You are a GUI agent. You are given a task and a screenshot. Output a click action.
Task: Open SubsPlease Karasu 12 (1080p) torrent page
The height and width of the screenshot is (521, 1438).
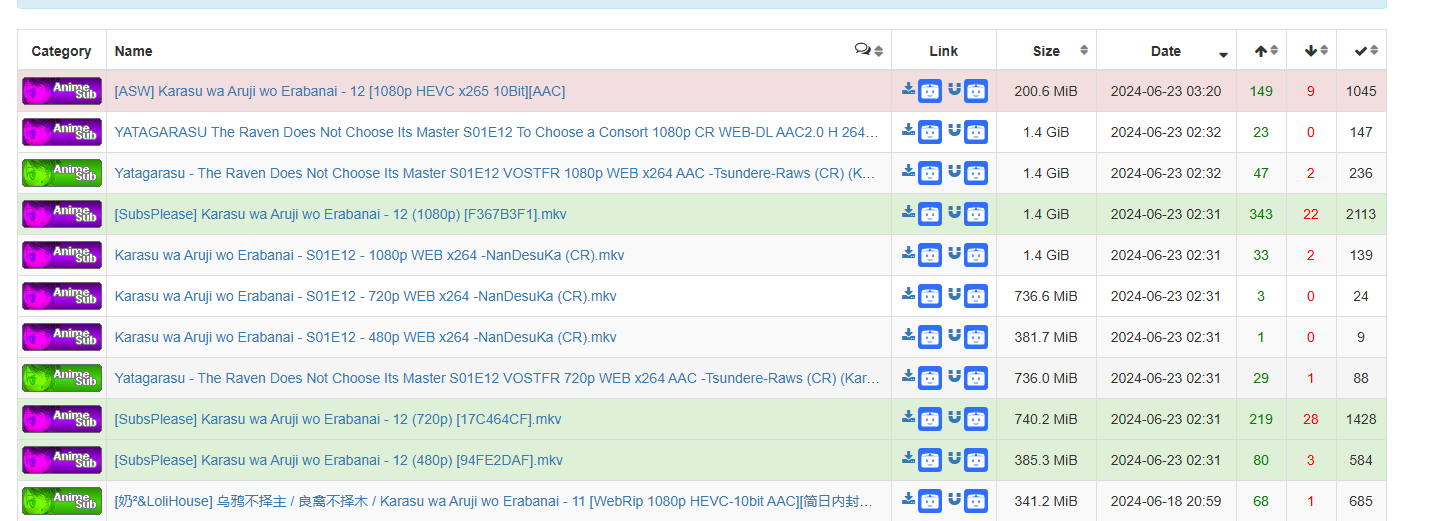click(340, 214)
